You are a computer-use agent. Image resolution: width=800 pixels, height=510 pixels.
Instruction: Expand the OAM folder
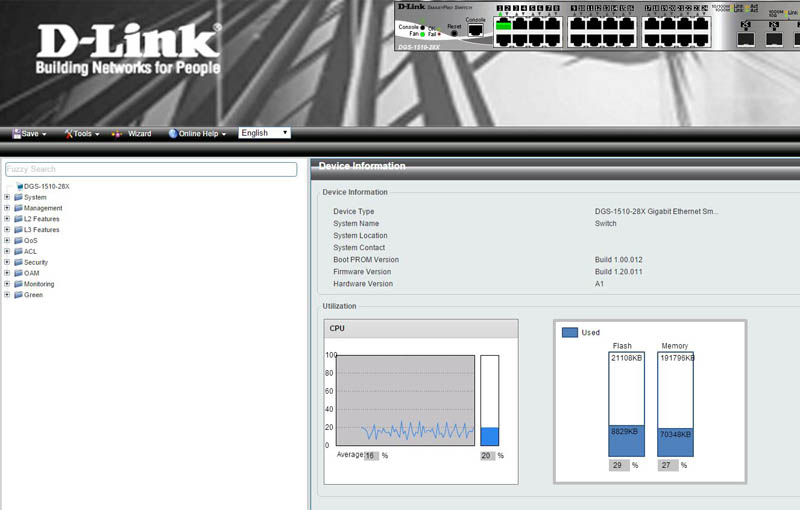point(7,273)
